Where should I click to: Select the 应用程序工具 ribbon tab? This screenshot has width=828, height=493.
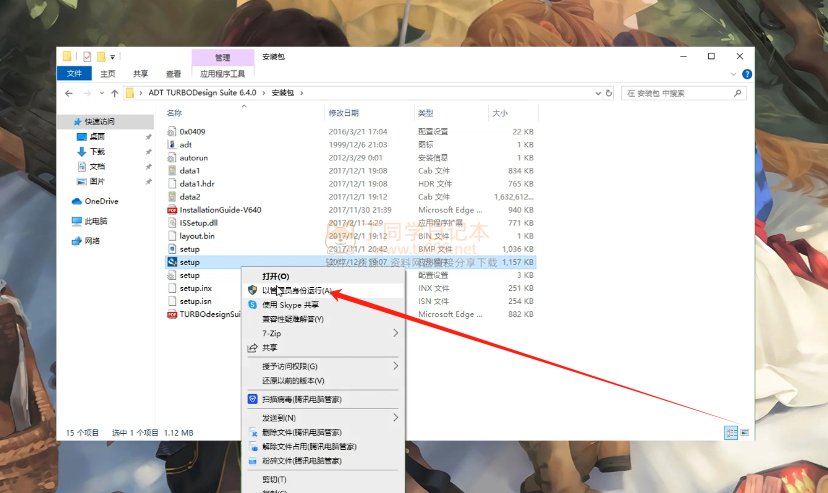[x=222, y=74]
